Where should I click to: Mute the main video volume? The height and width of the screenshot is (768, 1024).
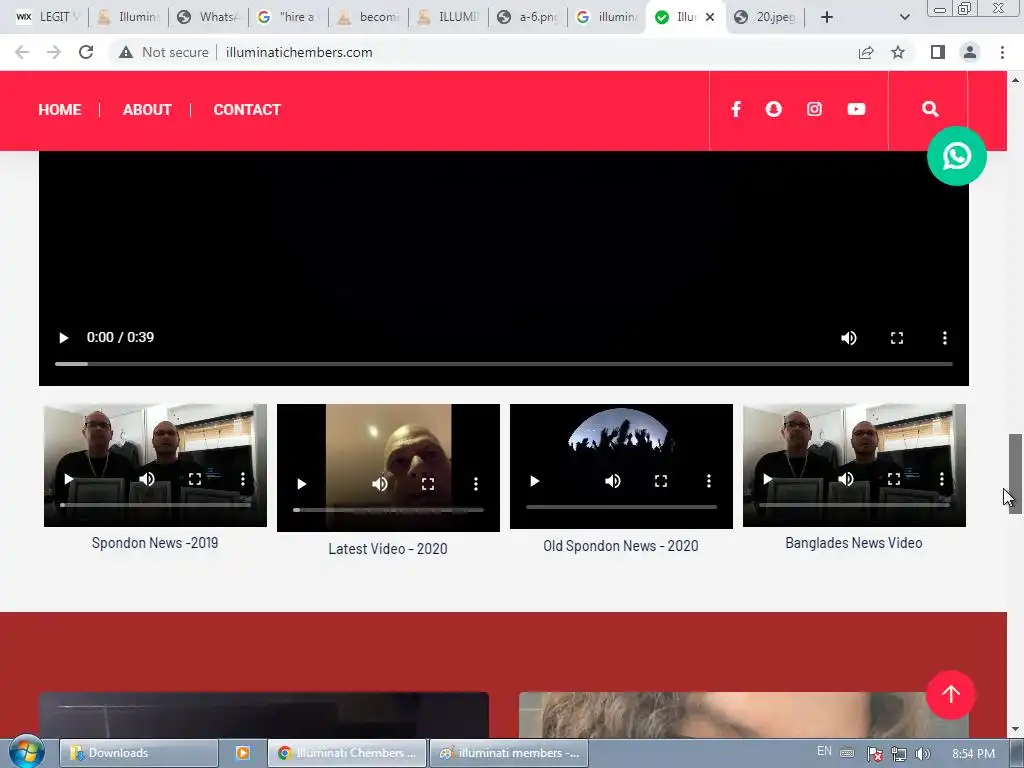coord(848,338)
